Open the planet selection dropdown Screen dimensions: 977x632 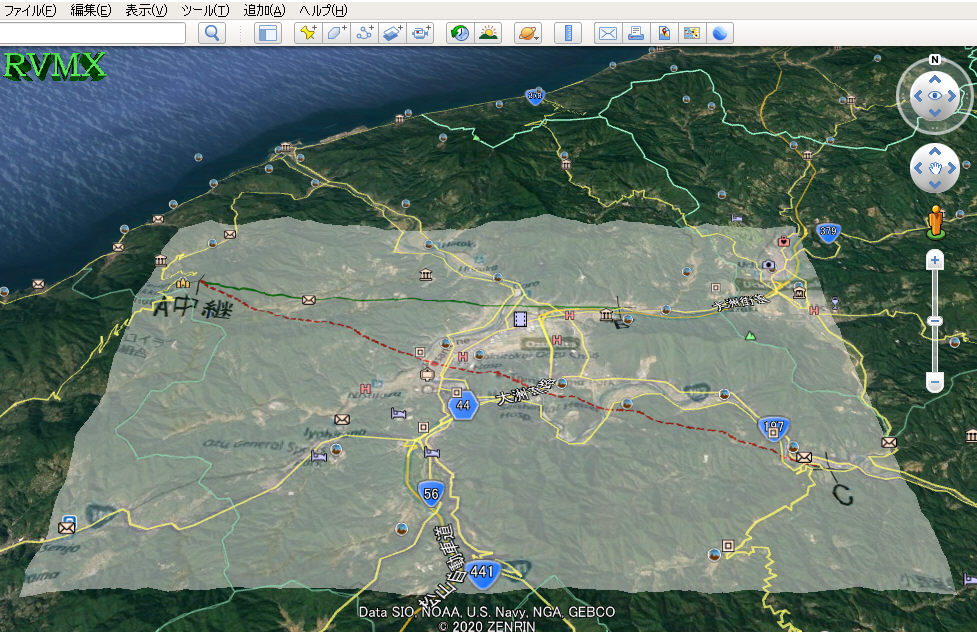[x=527, y=33]
